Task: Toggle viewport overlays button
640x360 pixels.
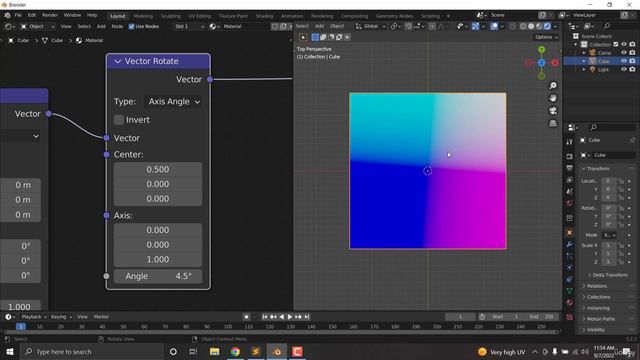Action: (x=494, y=26)
